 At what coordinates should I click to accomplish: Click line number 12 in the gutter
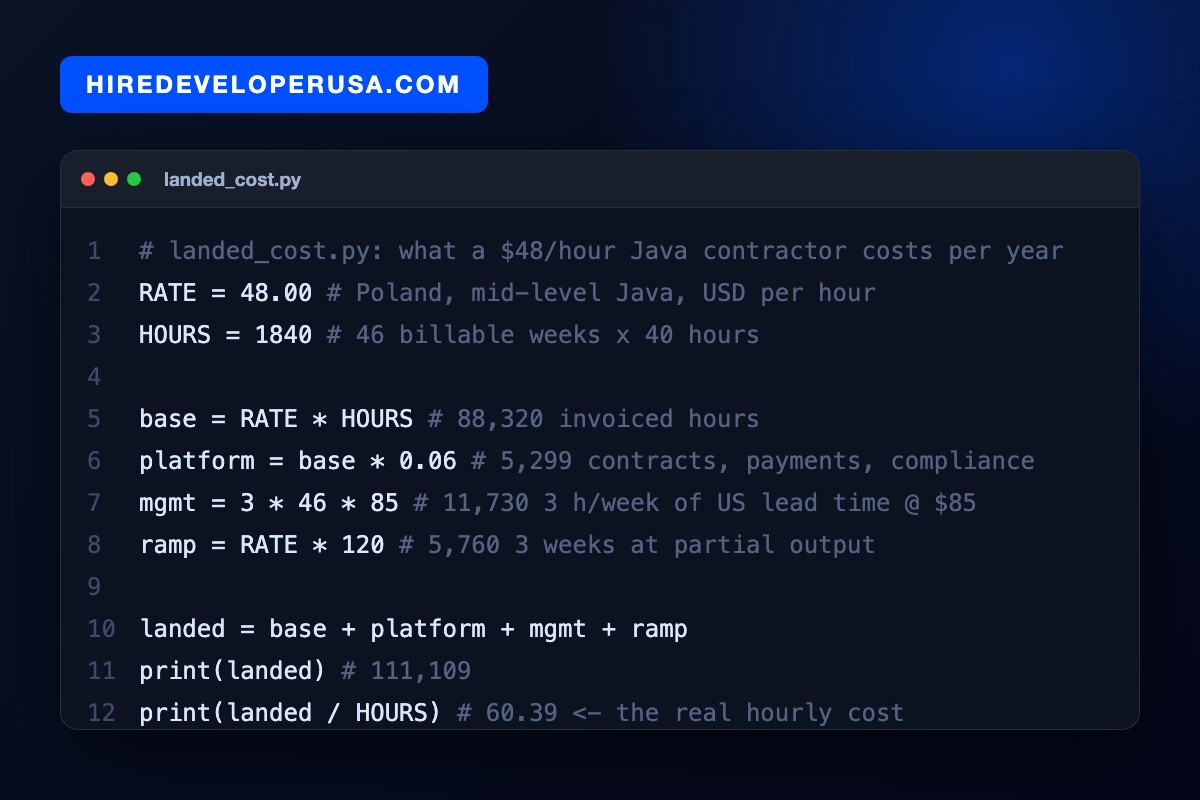[101, 712]
